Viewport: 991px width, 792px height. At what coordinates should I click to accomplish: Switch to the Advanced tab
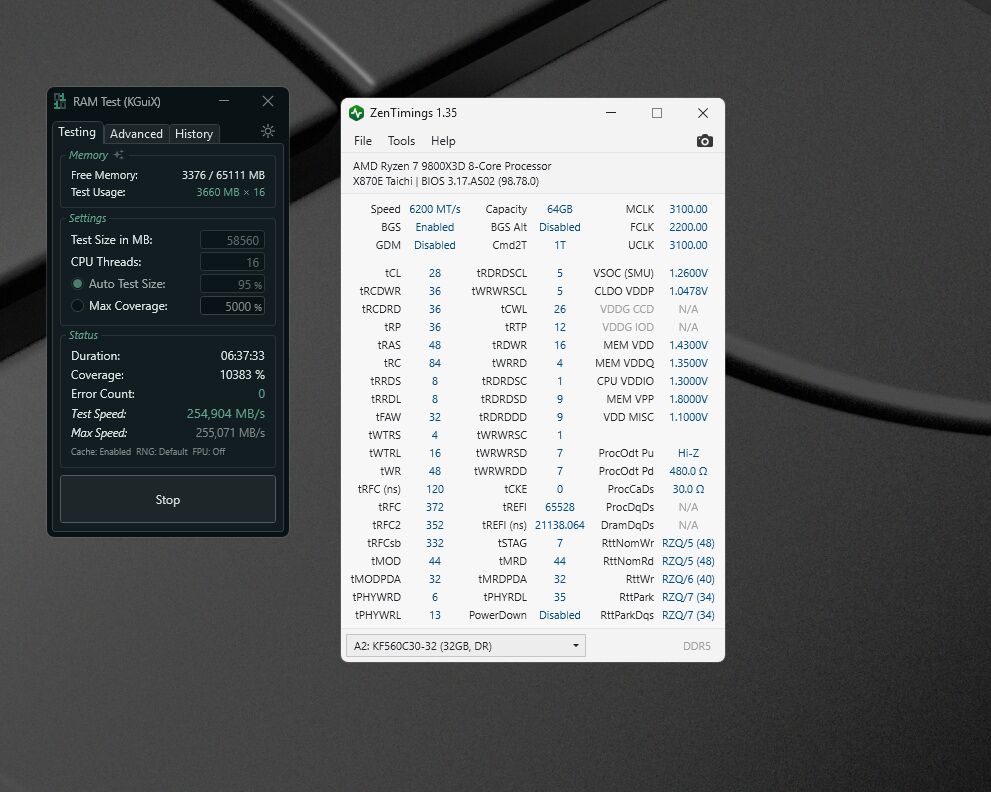pos(136,133)
